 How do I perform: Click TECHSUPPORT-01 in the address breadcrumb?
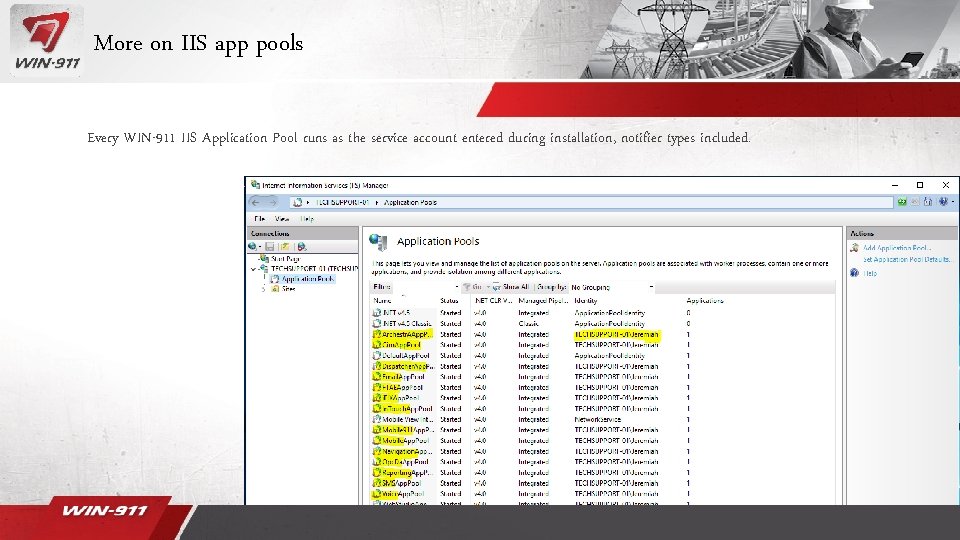tap(342, 203)
